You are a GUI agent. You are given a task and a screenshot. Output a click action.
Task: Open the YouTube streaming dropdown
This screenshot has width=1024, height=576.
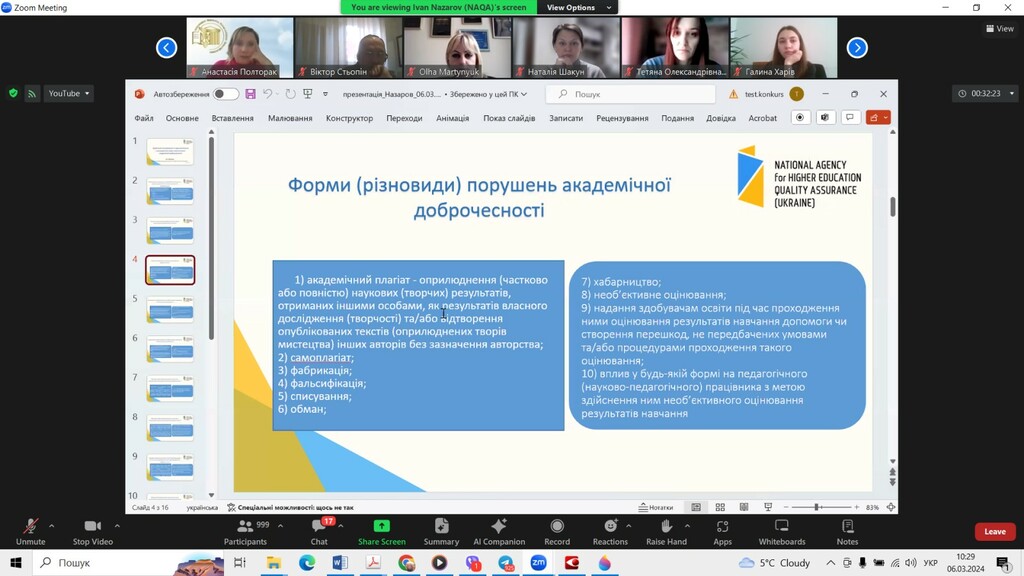point(69,93)
